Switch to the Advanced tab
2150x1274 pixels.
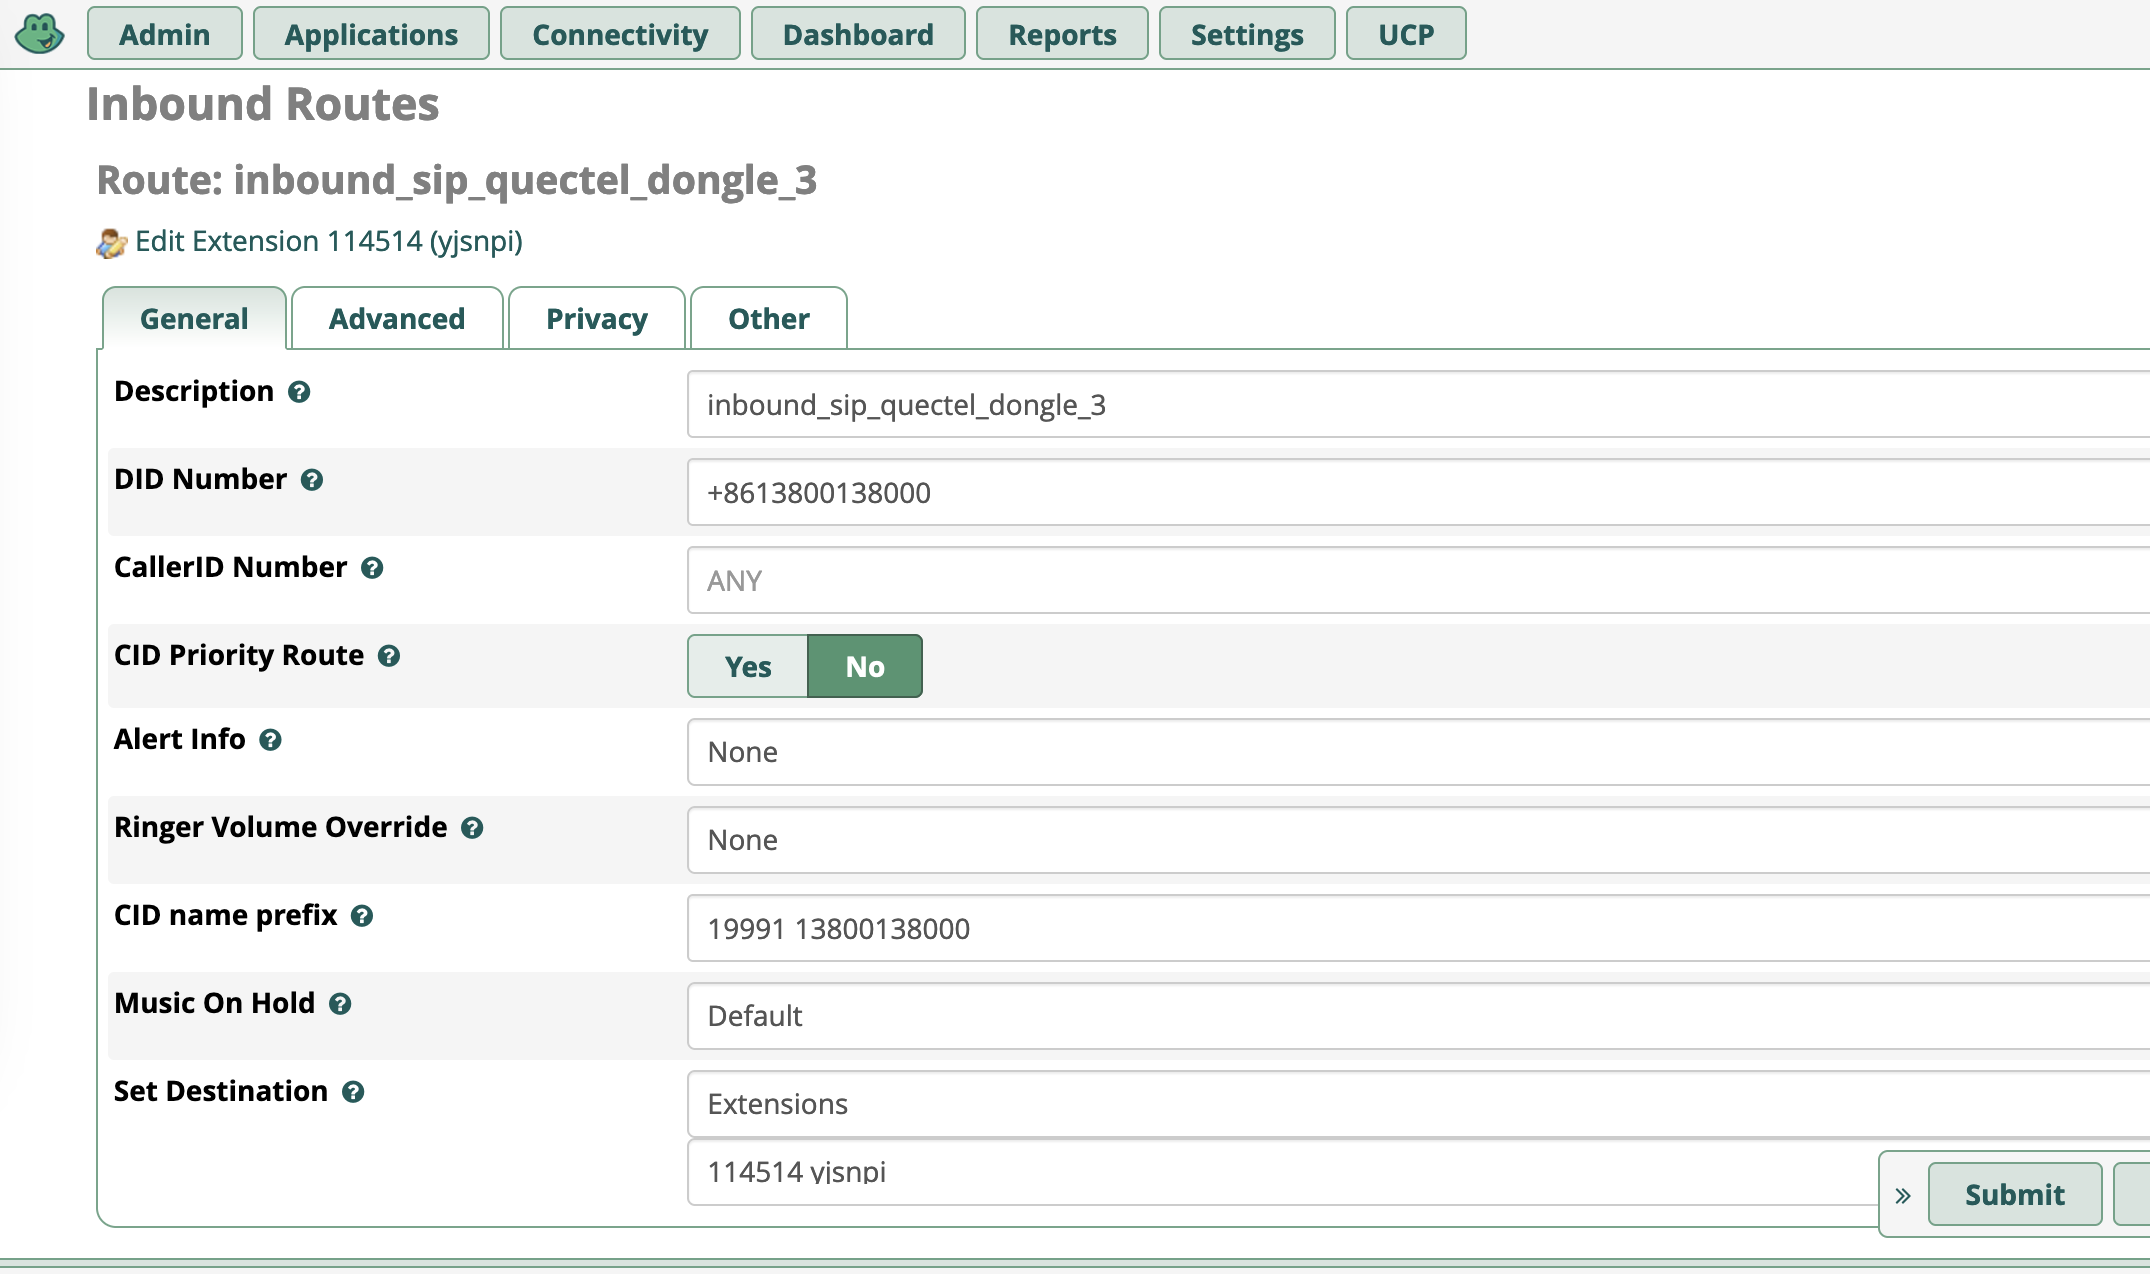[x=397, y=318]
